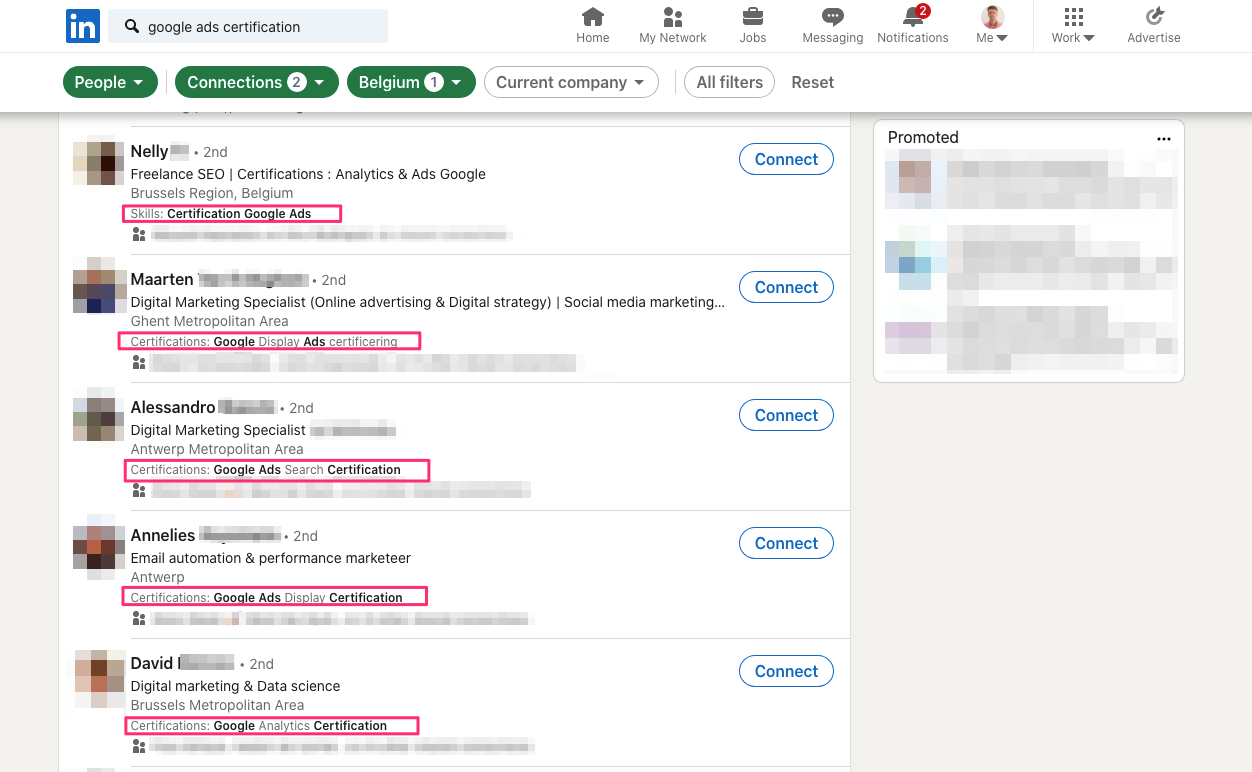Connect with David
The height and width of the screenshot is (772, 1252).
point(786,671)
